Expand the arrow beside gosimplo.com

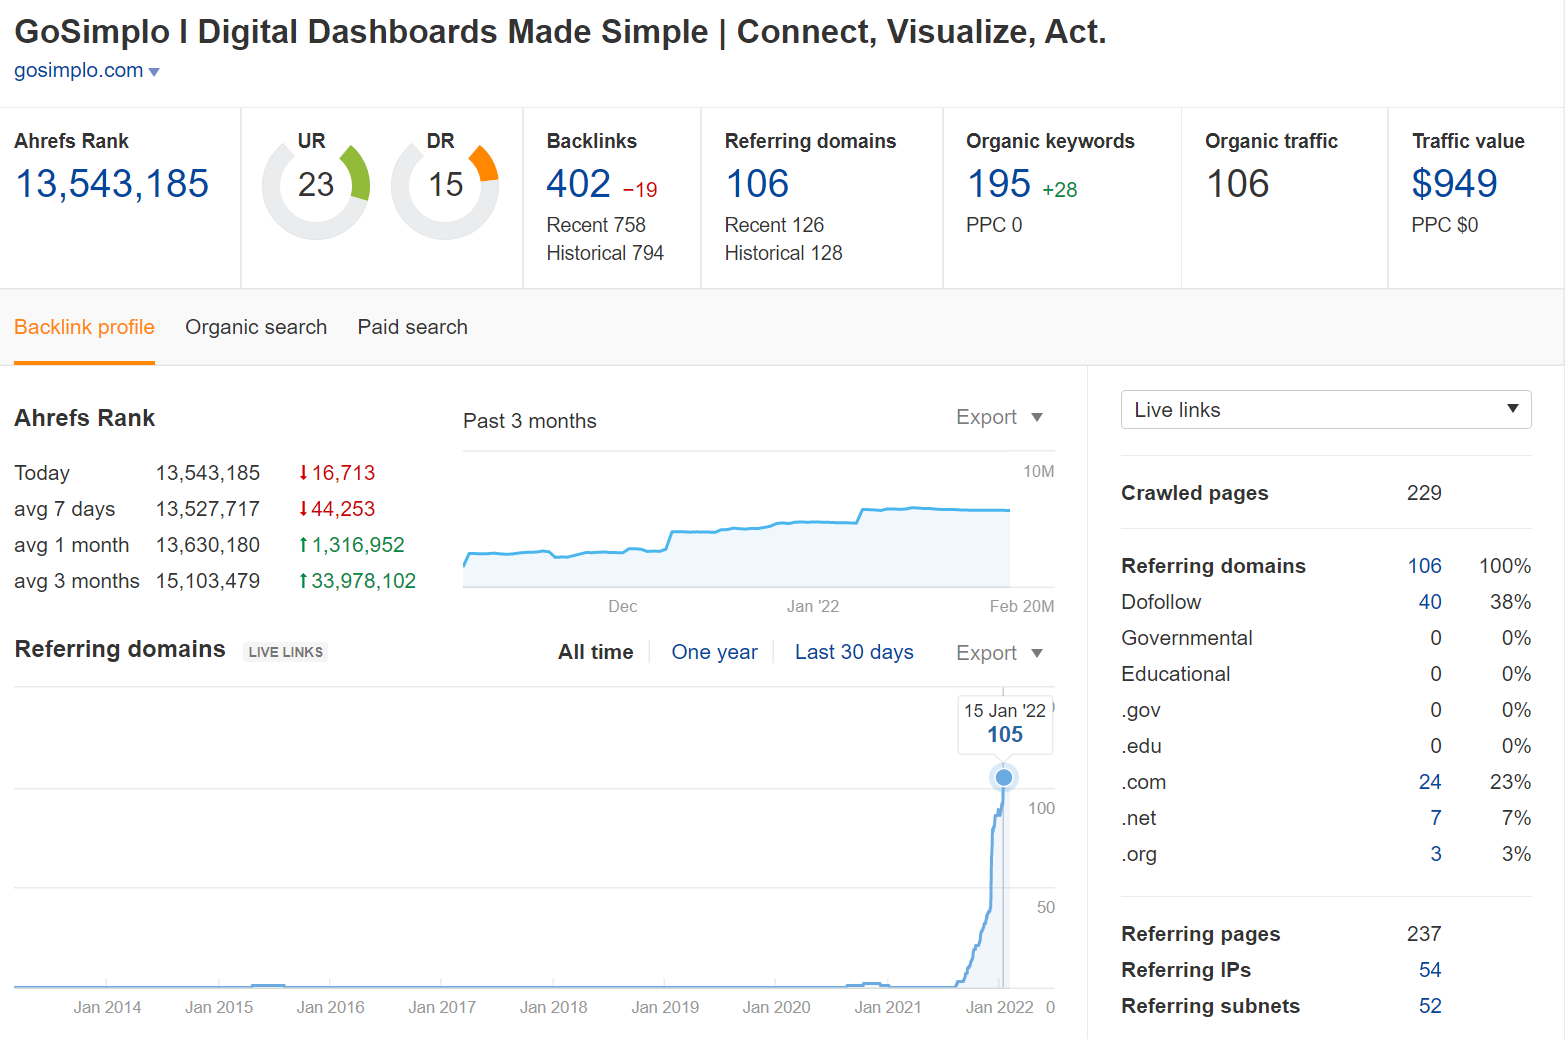[x=154, y=72]
